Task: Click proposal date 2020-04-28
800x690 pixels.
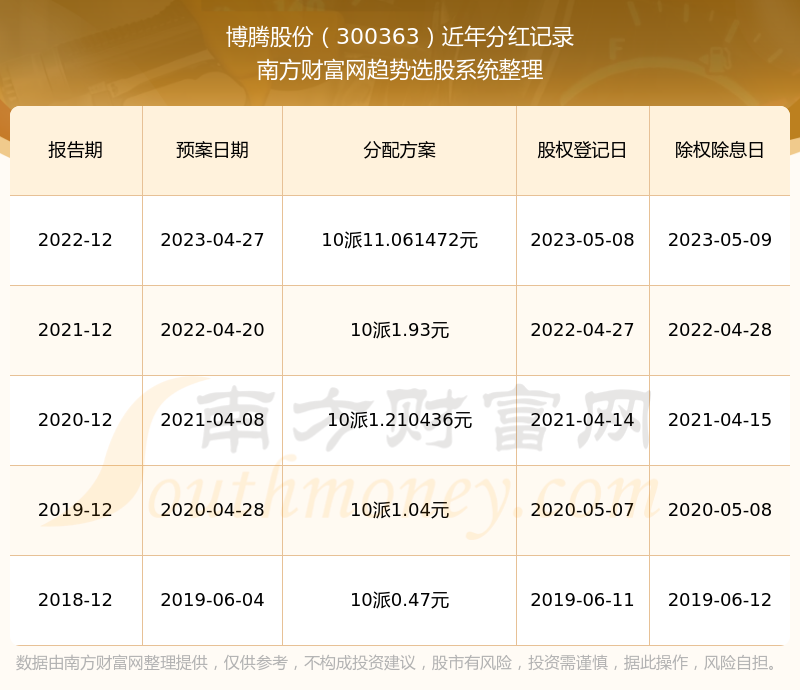Action: click(x=212, y=509)
